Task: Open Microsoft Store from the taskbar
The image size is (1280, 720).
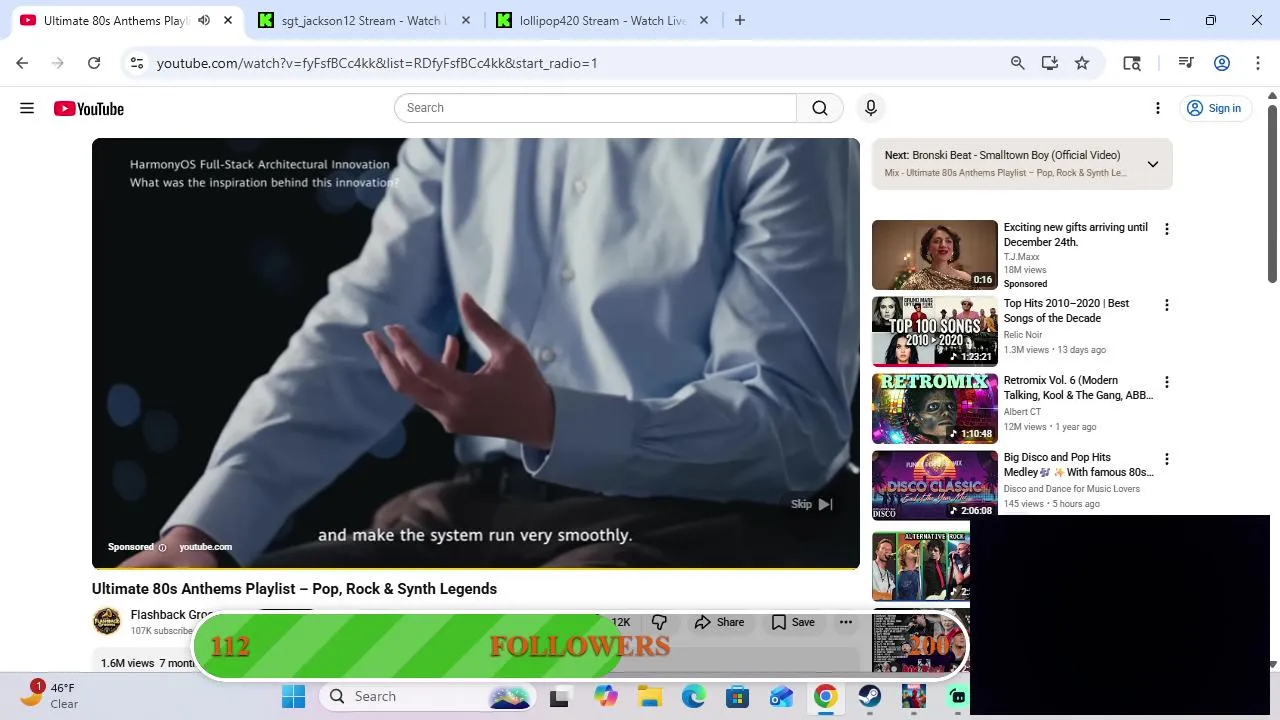Action: click(737, 697)
